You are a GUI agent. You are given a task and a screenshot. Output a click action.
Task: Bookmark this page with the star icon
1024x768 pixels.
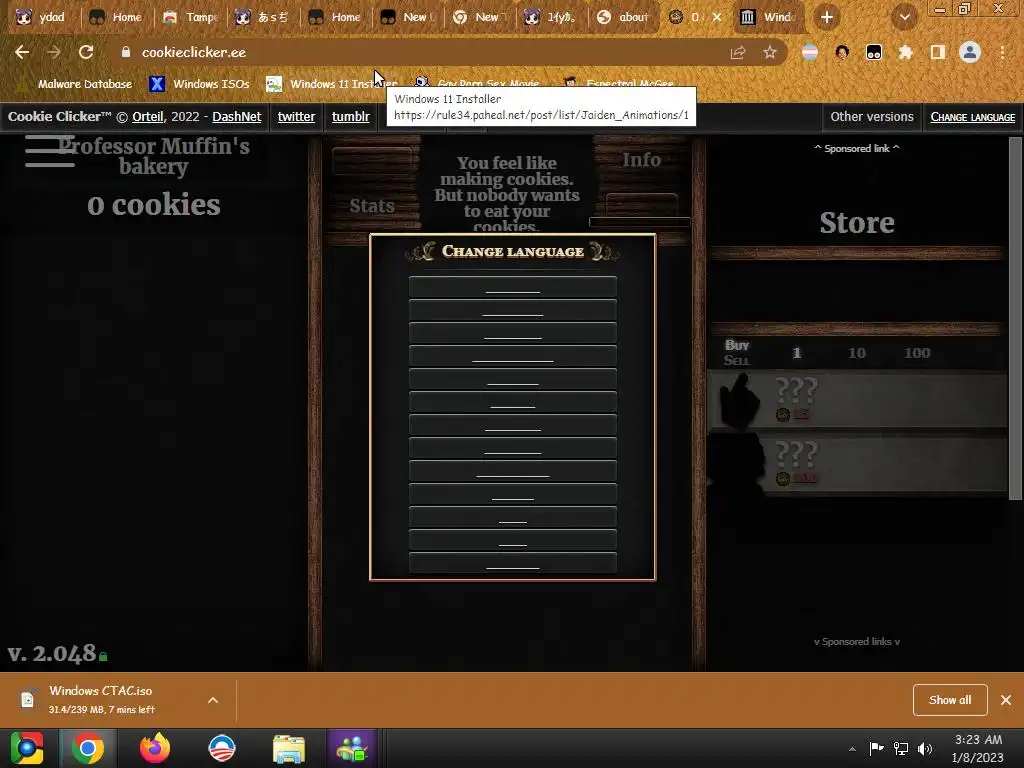770,53
